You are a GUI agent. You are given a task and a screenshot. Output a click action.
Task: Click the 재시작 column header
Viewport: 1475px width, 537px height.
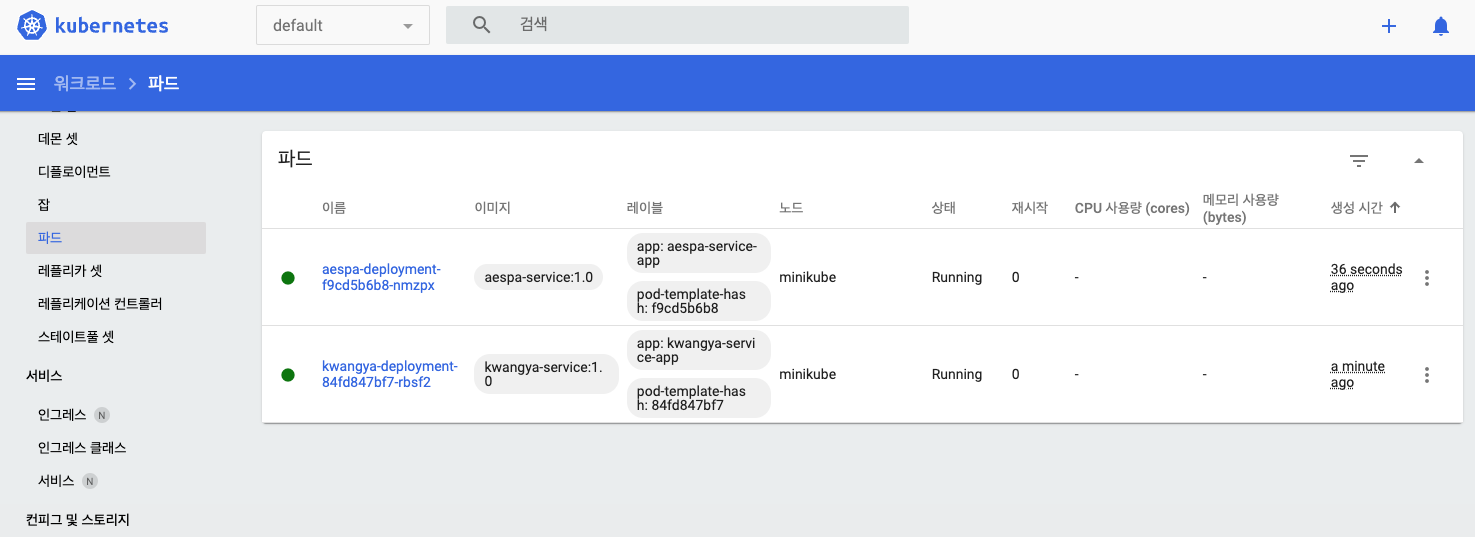coord(1029,208)
